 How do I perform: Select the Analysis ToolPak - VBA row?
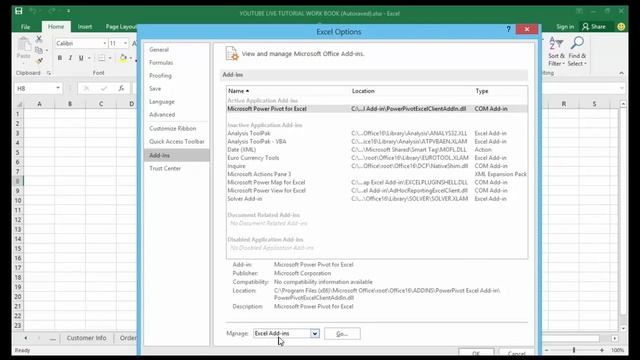point(377,142)
